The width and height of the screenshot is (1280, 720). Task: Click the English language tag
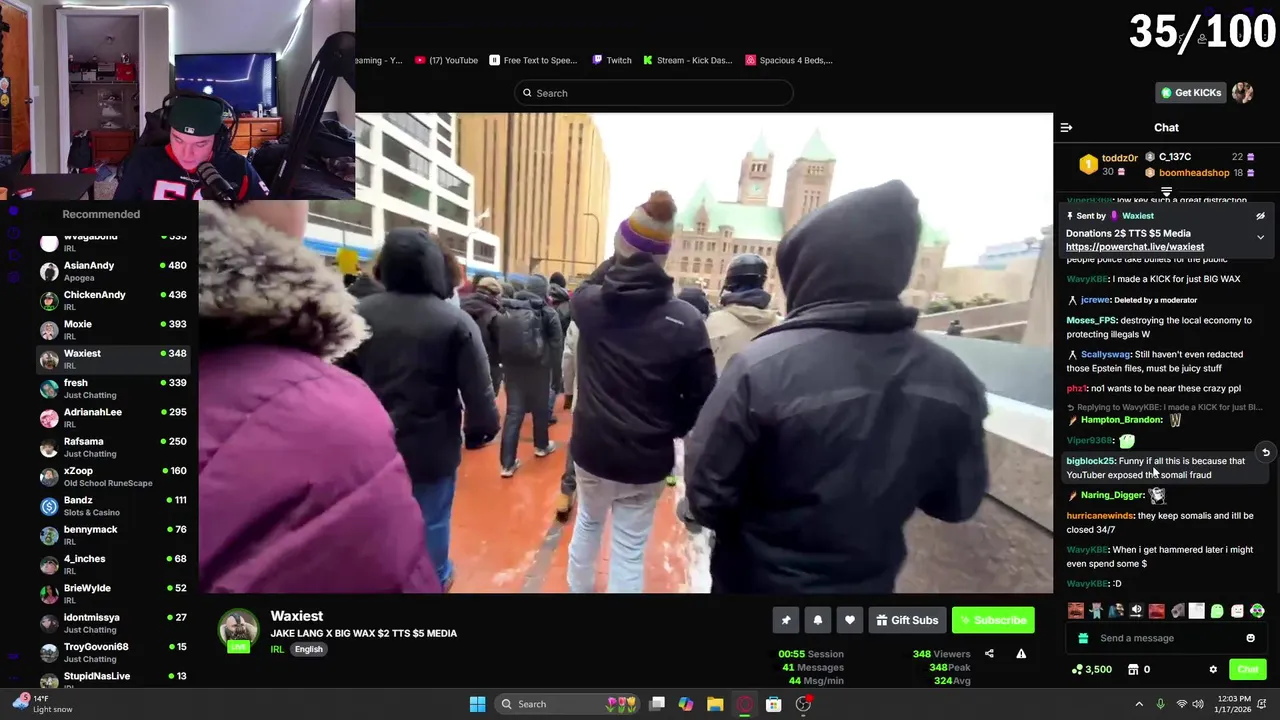click(308, 649)
